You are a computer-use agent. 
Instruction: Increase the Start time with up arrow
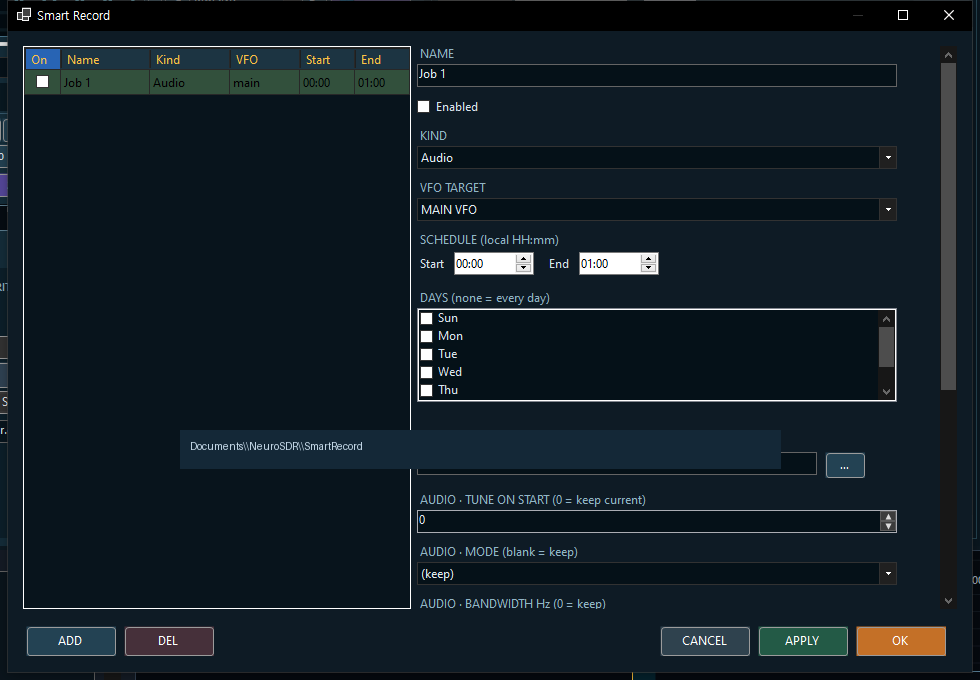pos(524,259)
